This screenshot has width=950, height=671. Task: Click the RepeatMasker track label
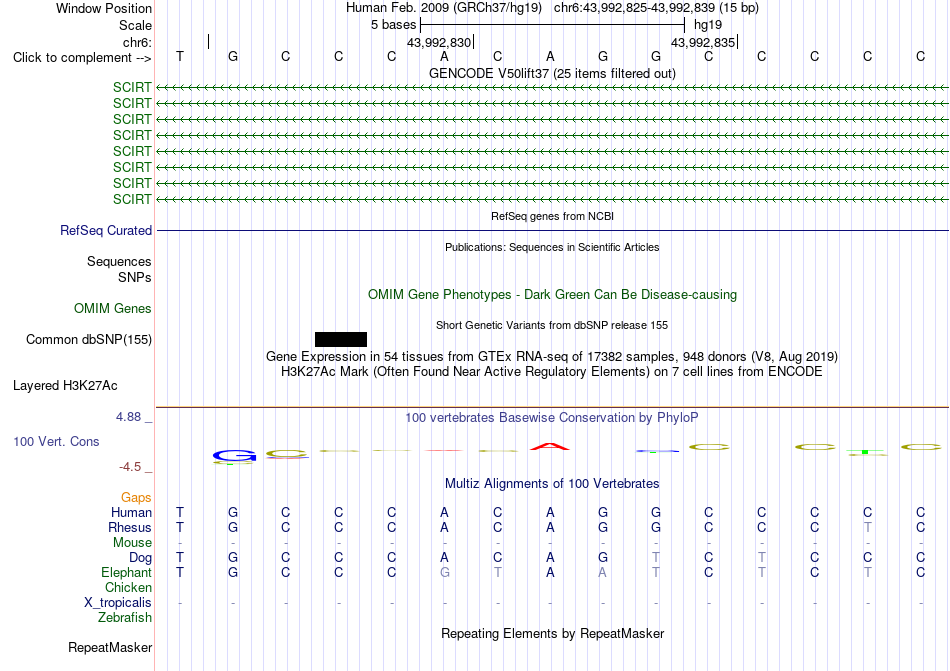110,647
